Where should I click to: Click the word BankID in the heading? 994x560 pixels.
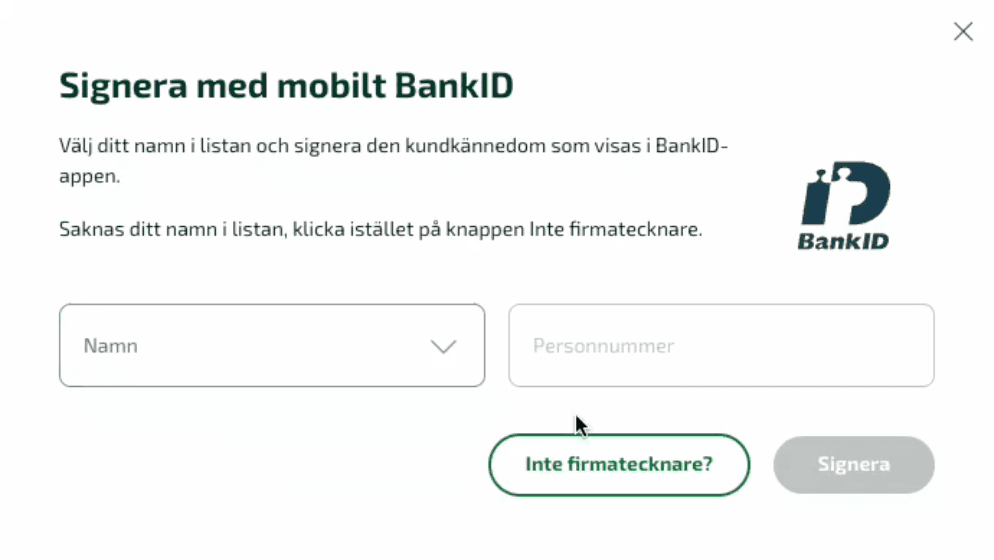(x=454, y=86)
